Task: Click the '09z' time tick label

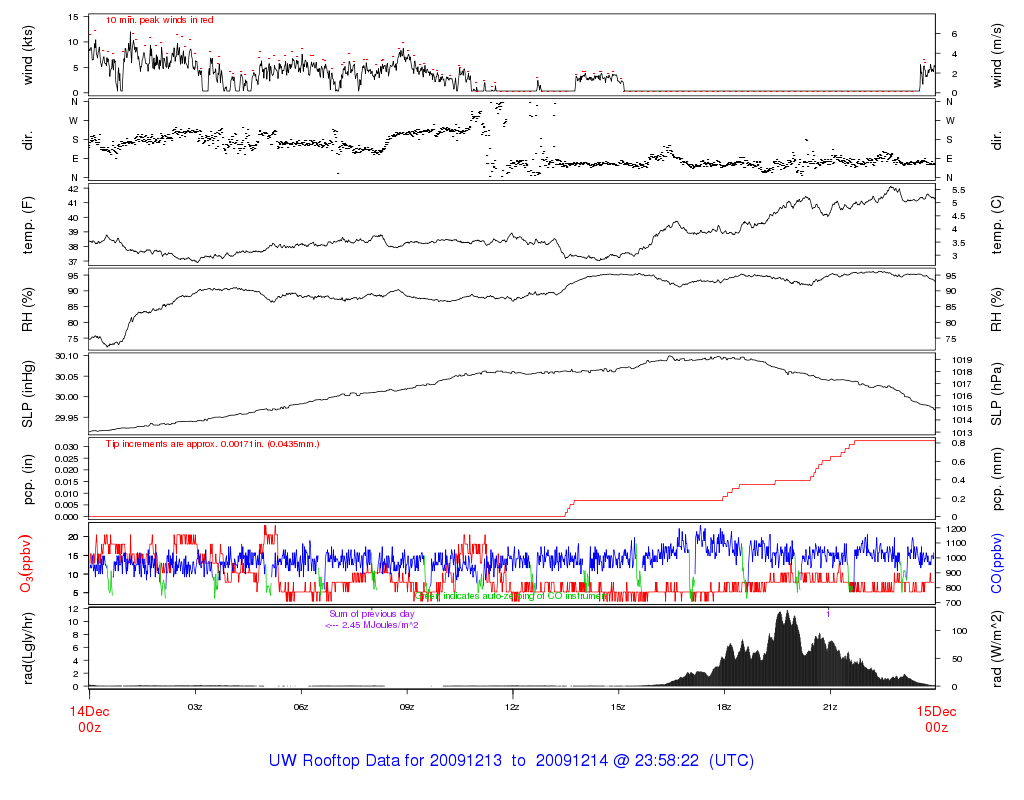Action: point(407,707)
